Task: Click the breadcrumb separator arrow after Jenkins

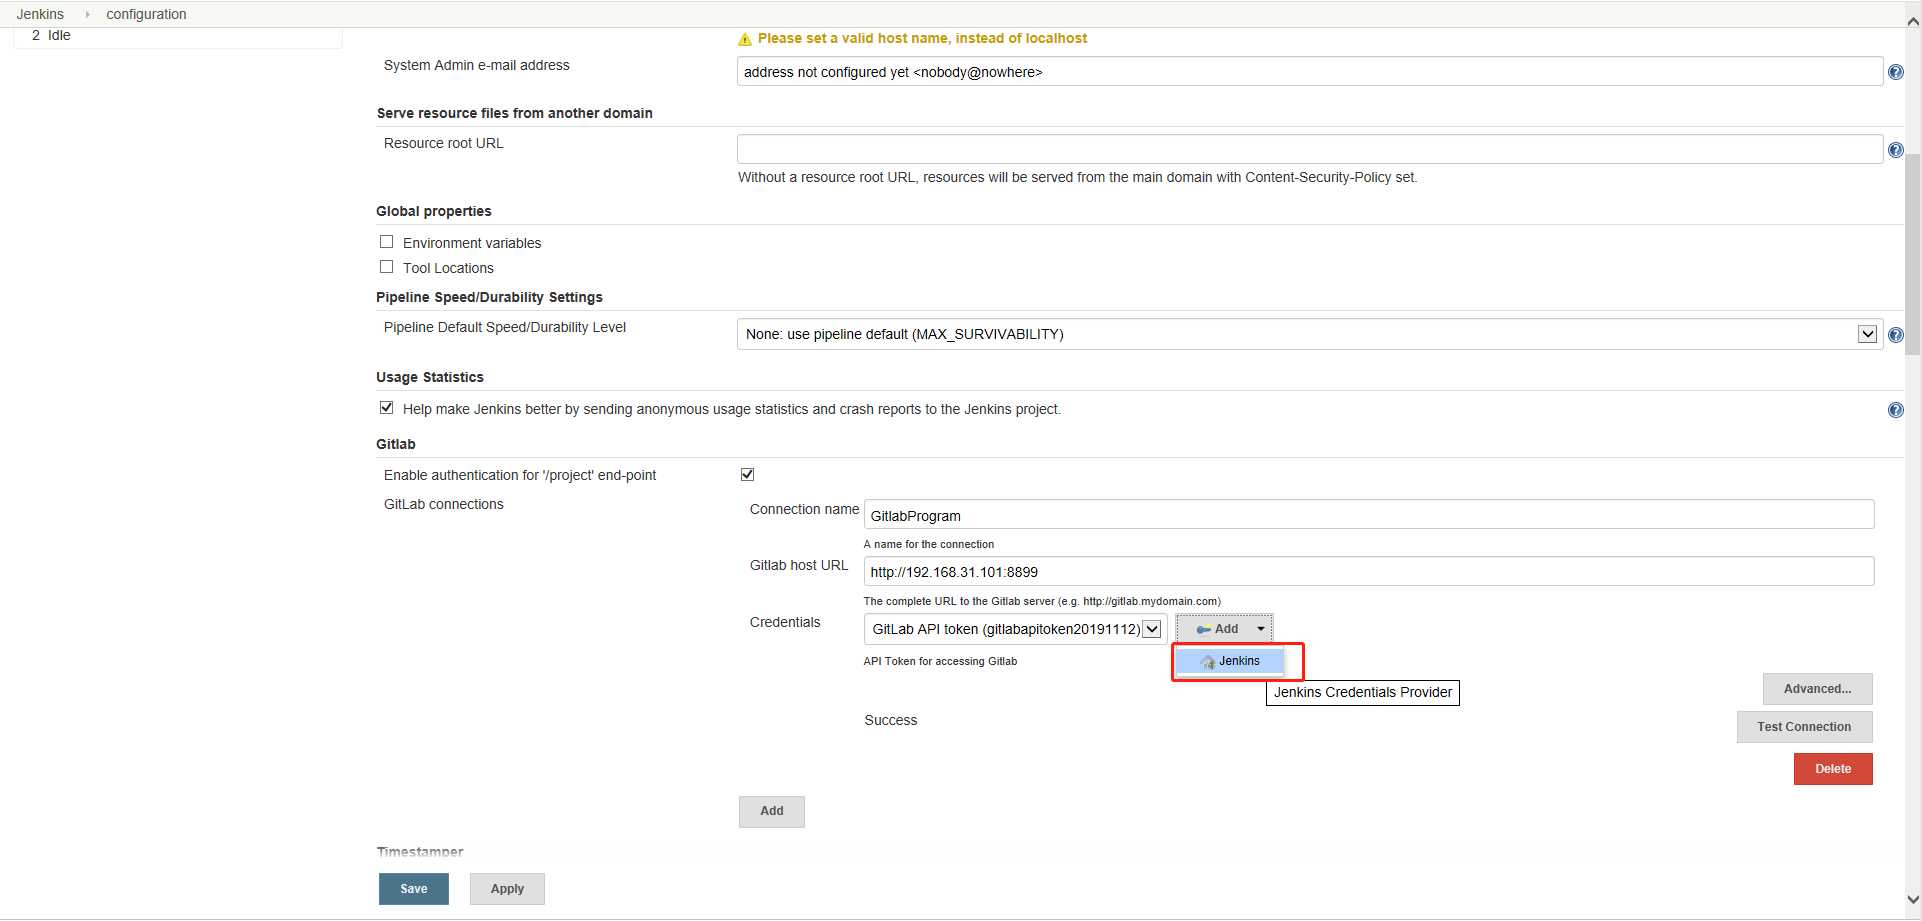Action: coord(87,14)
